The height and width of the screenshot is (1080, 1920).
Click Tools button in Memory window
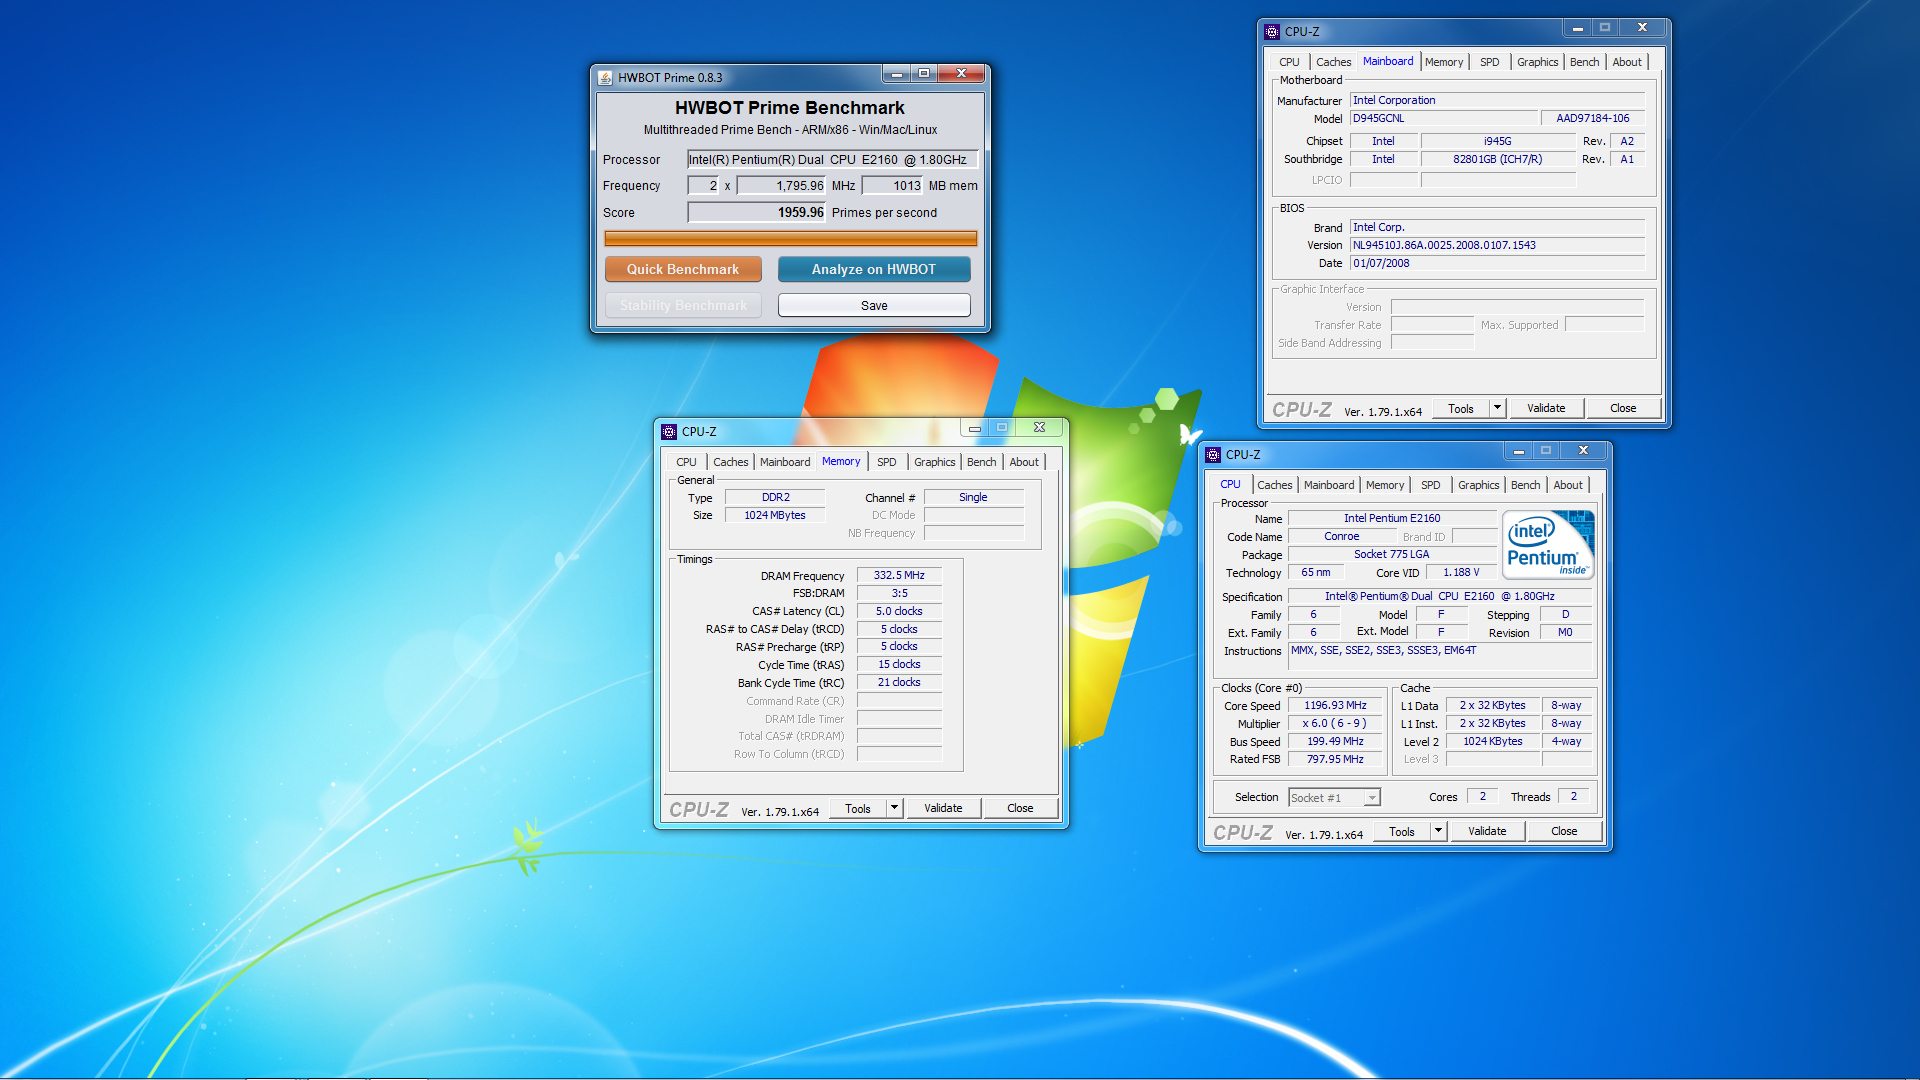click(858, 808)
